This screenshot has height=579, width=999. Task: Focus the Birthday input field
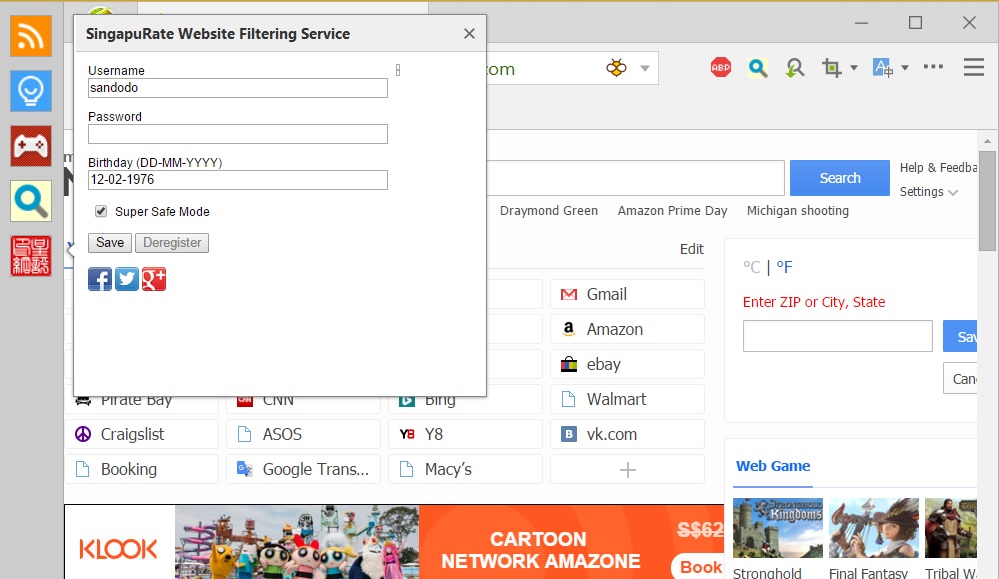238,180
